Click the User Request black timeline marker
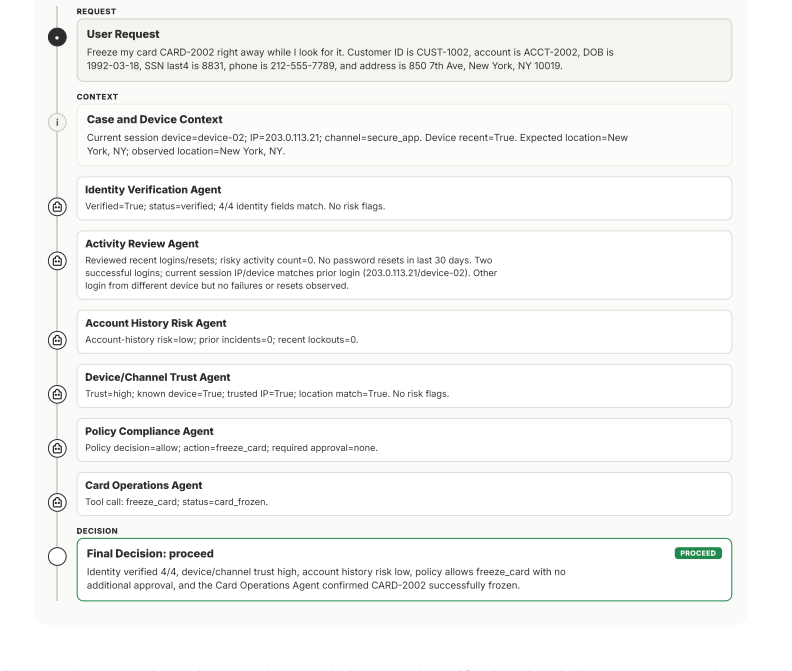792x671 pixels. tap(57, 37)
